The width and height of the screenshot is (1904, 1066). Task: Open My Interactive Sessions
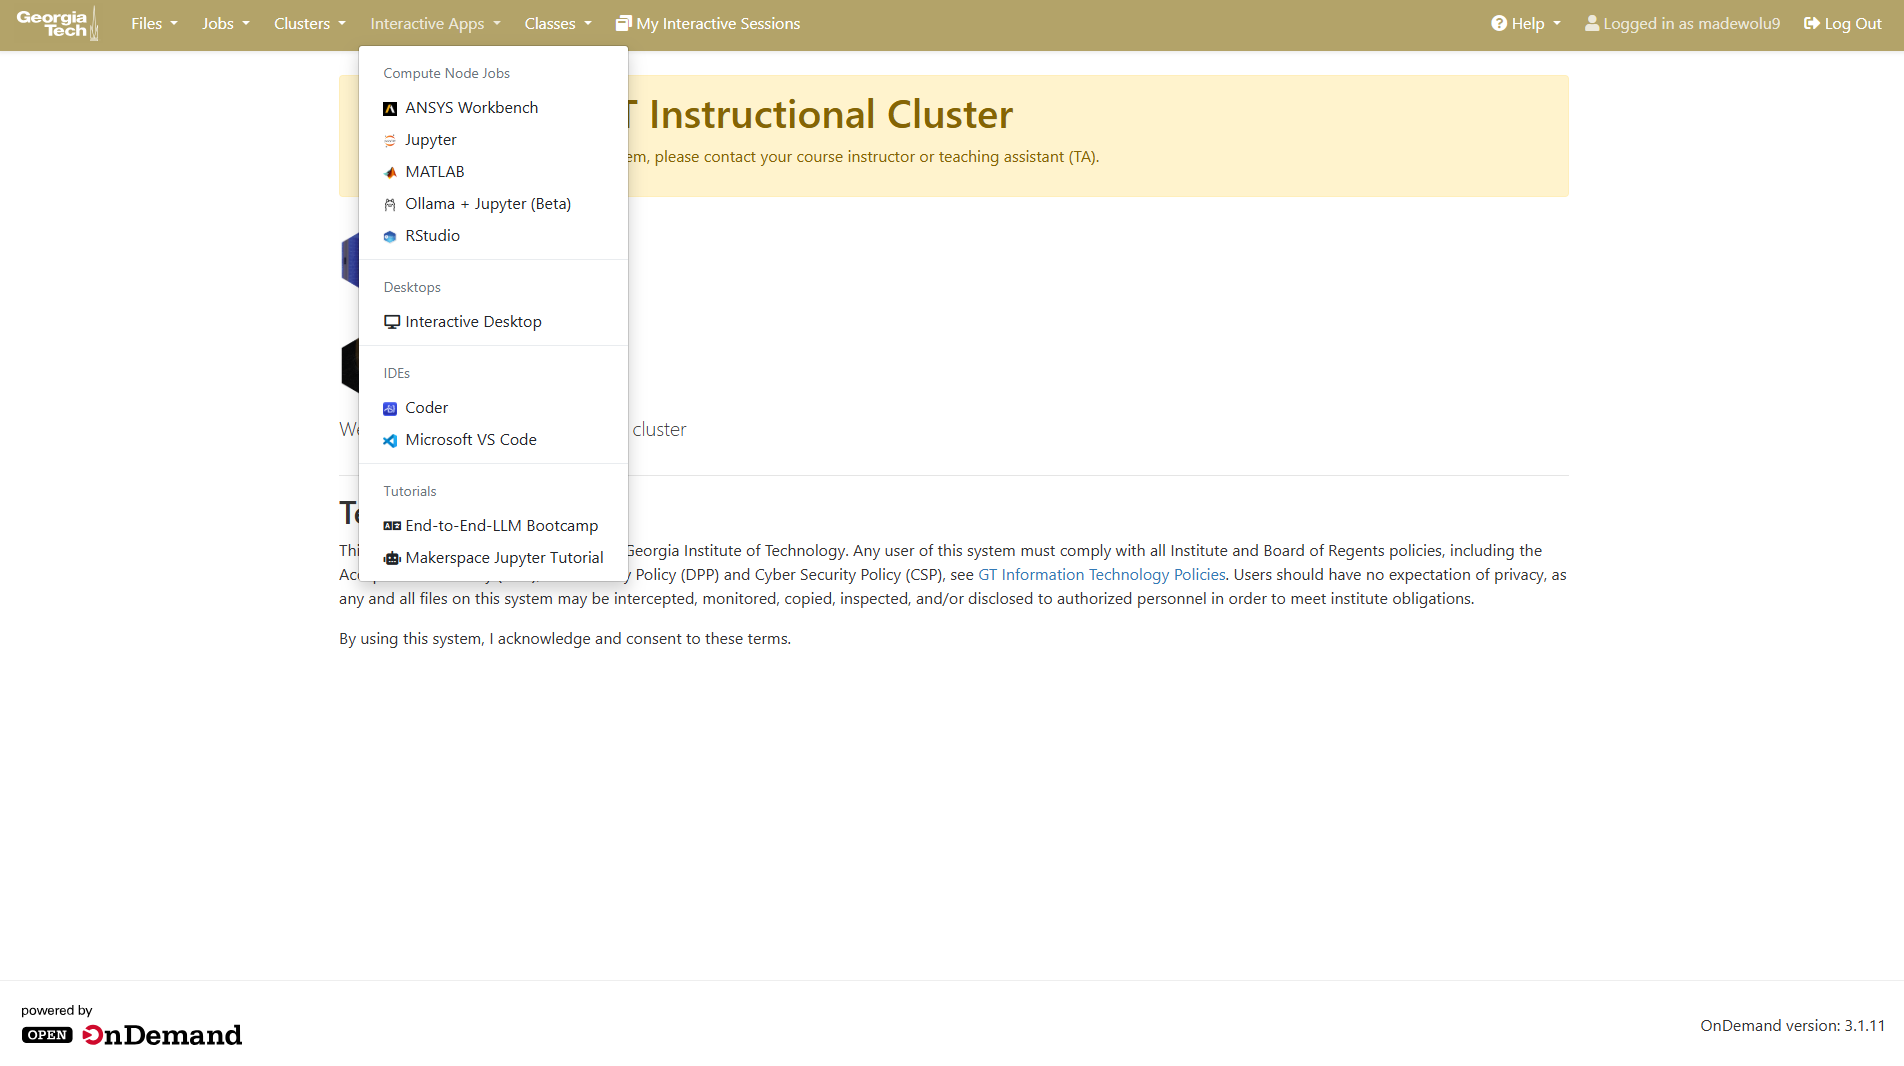click(708, 23)
